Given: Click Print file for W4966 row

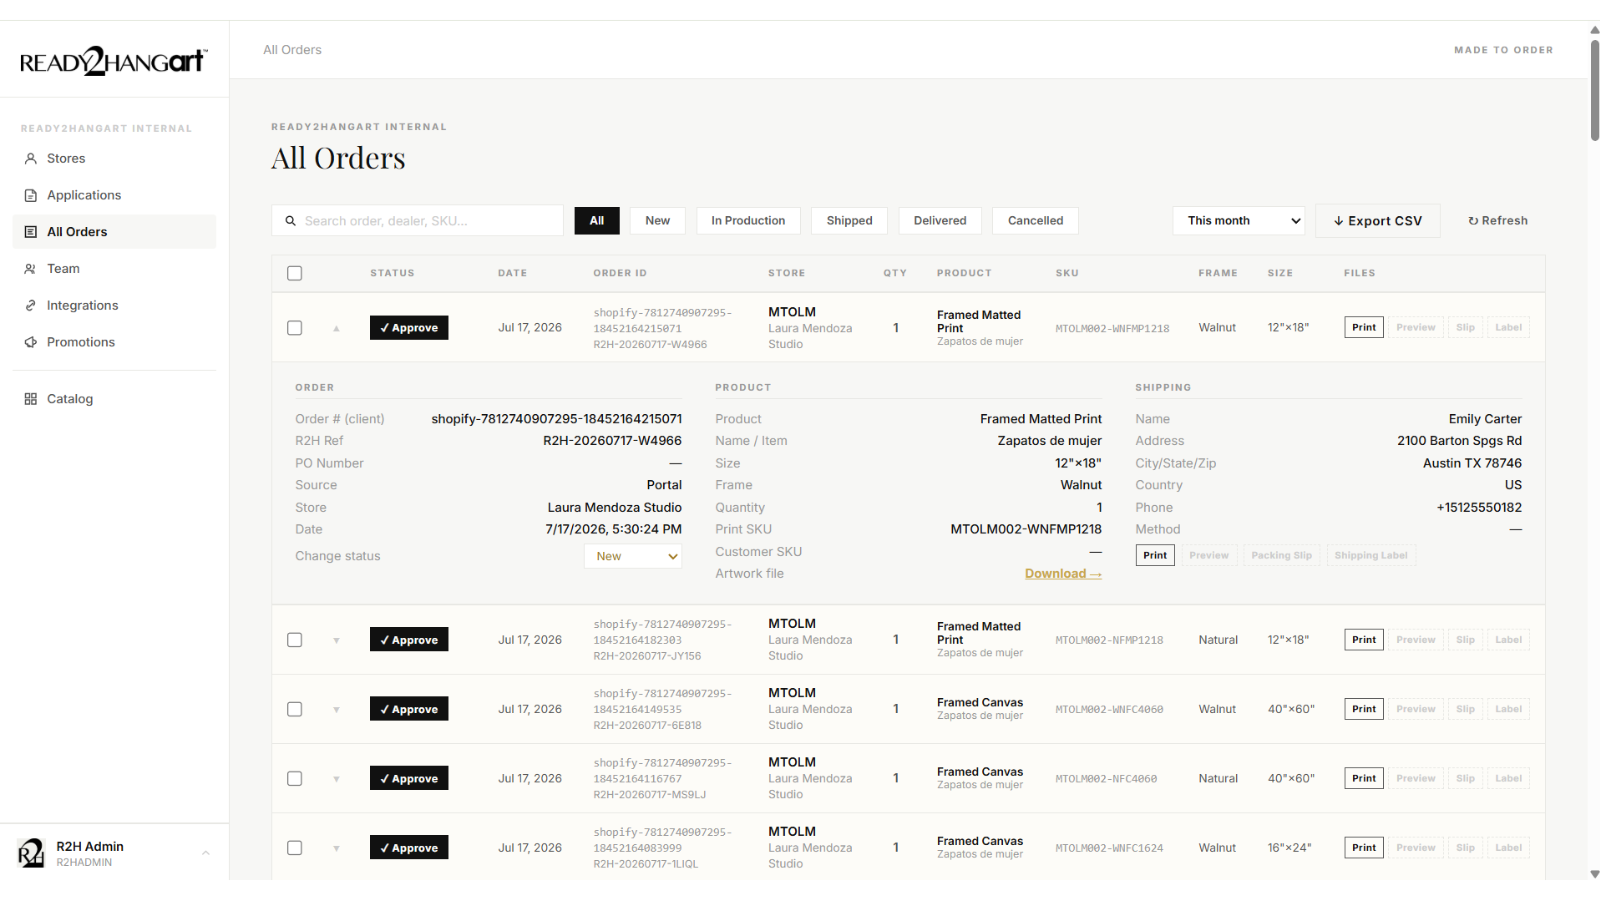Looking at the screenshot, I should (1364, 328).
